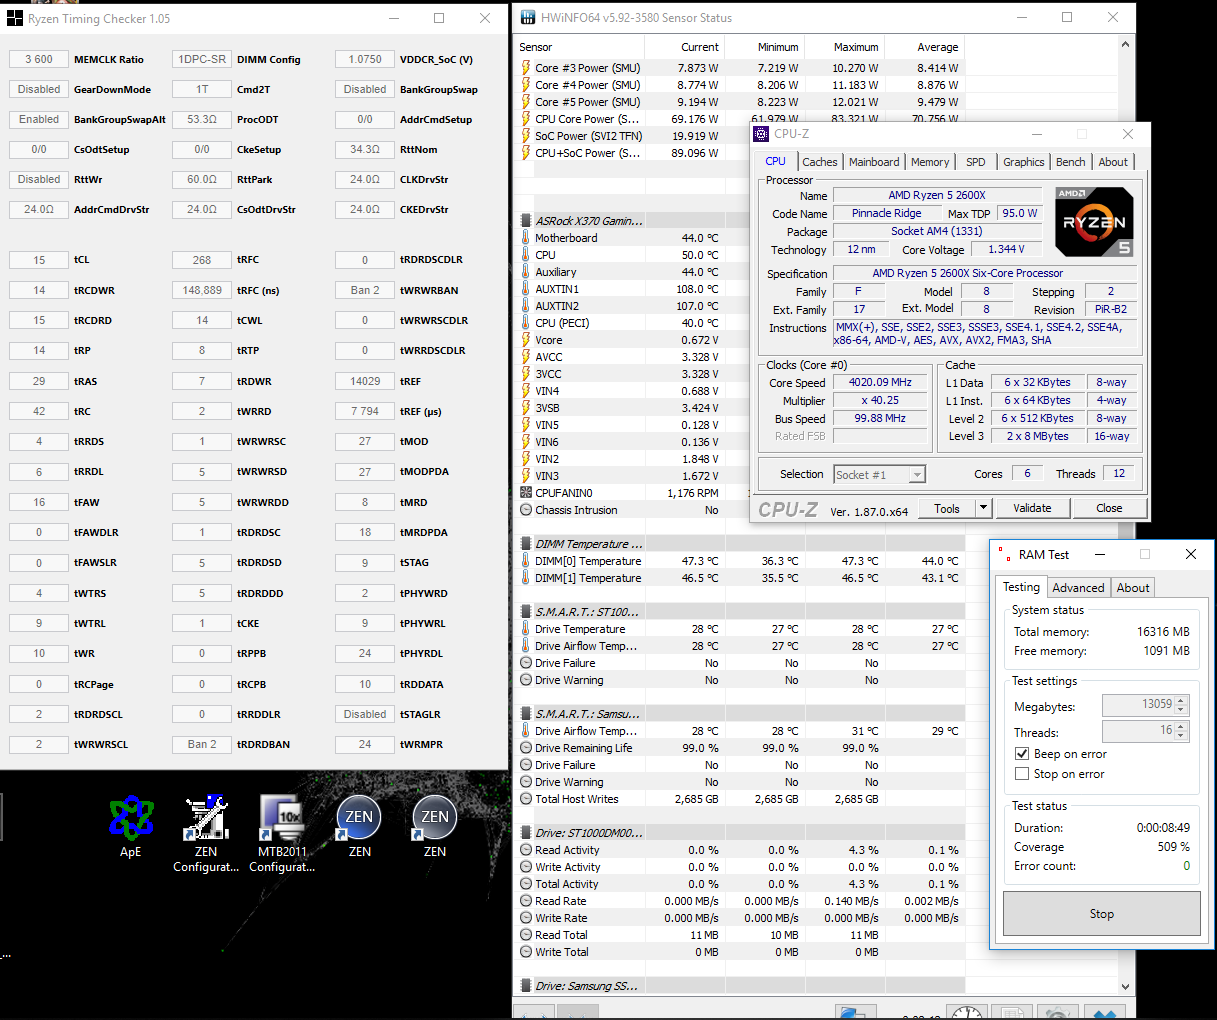
Task: Switch to the Memory tab in CPU-Z
Action: [x=930, y=162]
